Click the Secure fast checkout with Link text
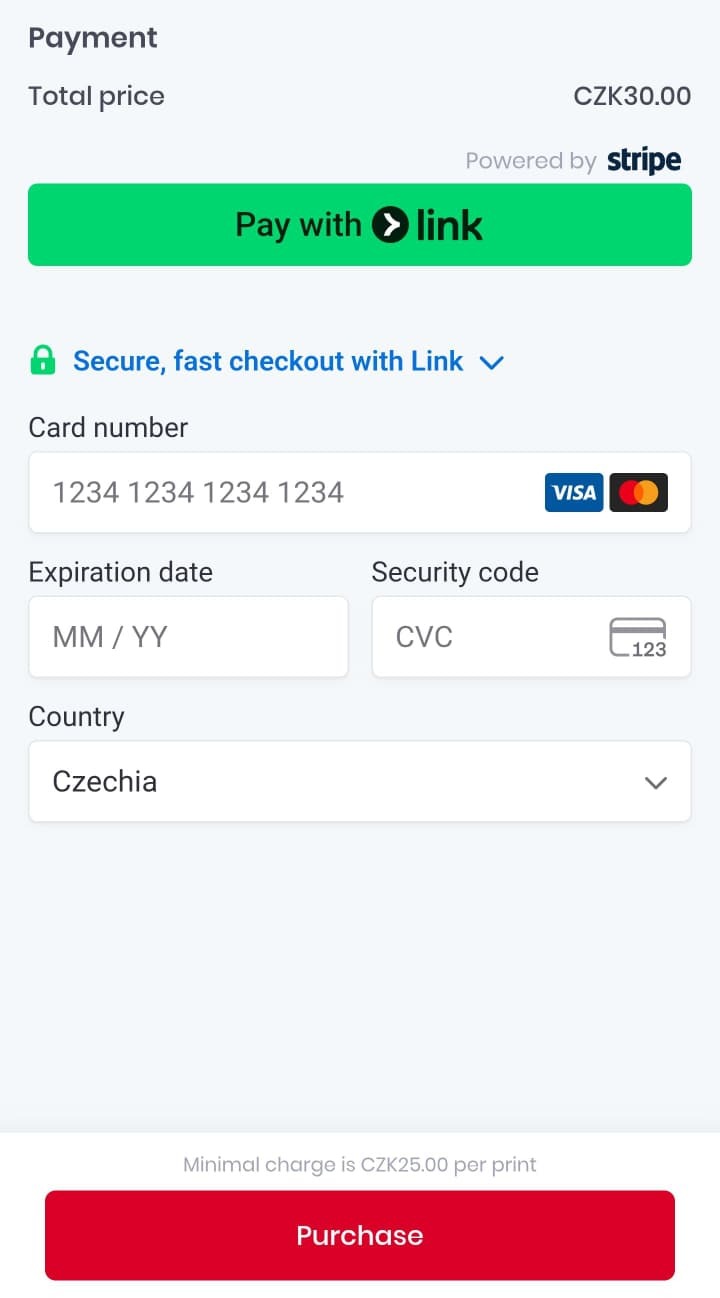Screen dimensions: 720x1298 [267, 361]
